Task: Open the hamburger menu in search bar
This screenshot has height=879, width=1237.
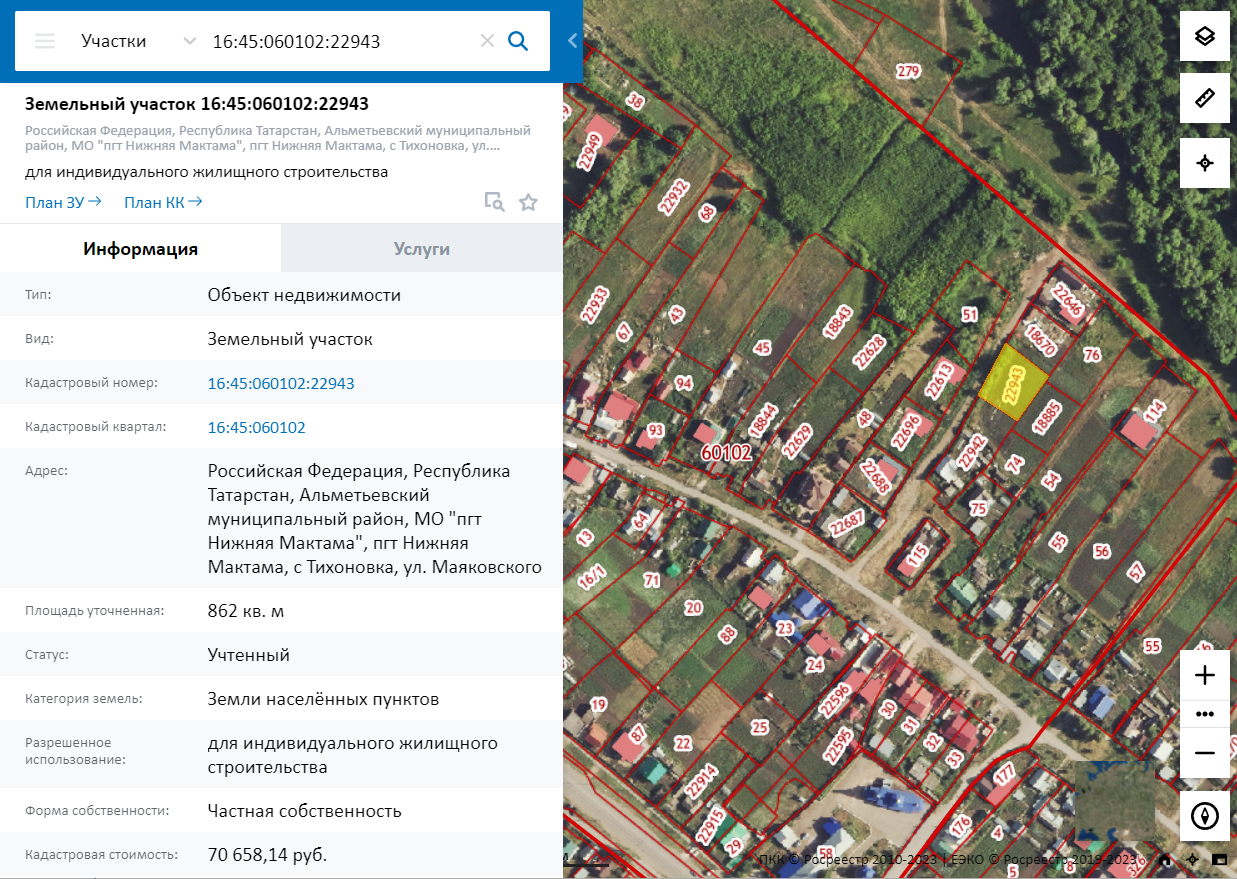Action: click(x=45, y=41)
